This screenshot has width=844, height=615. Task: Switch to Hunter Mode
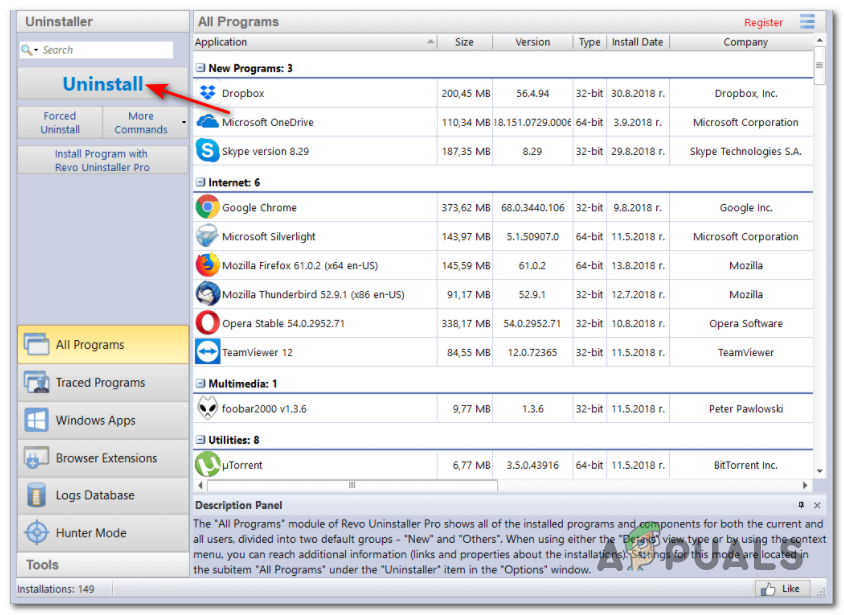[x=103, y=533]
